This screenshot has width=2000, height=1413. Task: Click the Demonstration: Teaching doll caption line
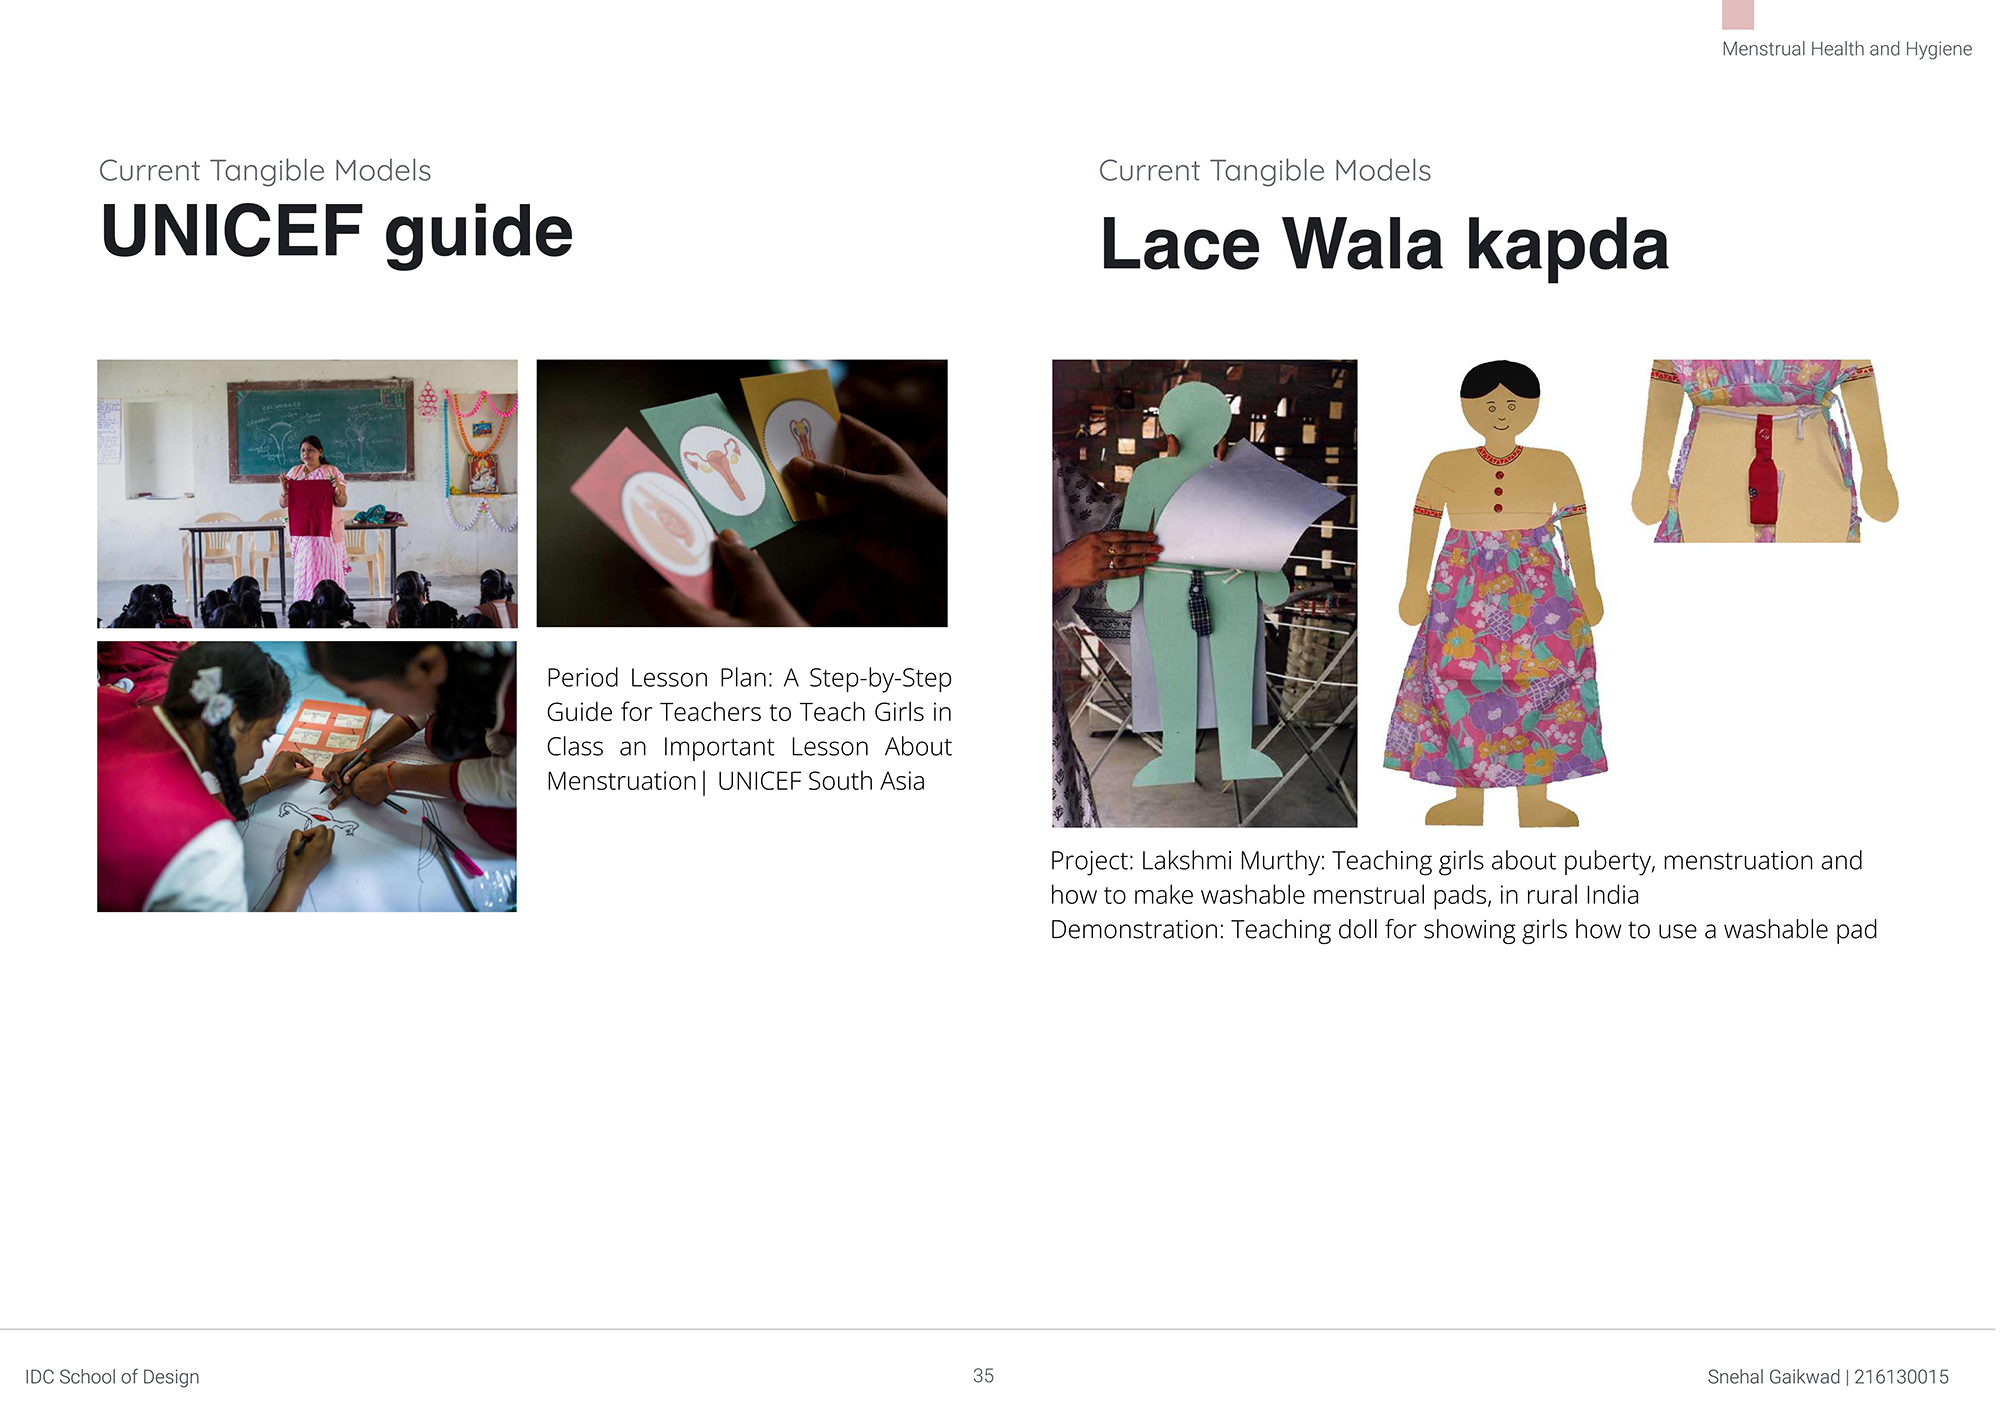(1464, 930)
